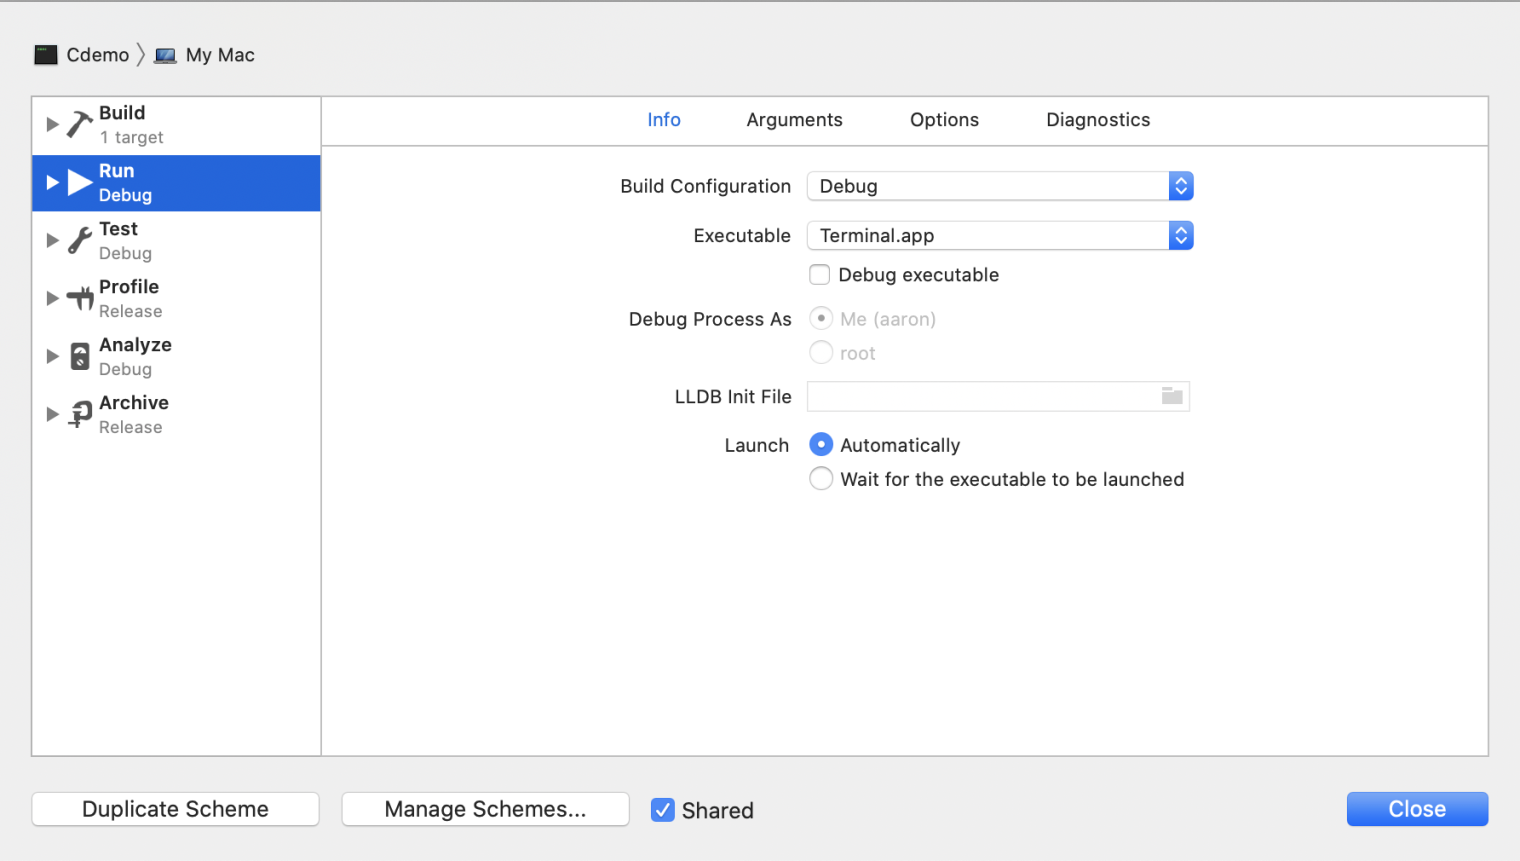Click the Cdemo scheme icon in breadcrumb

(46, 55)
